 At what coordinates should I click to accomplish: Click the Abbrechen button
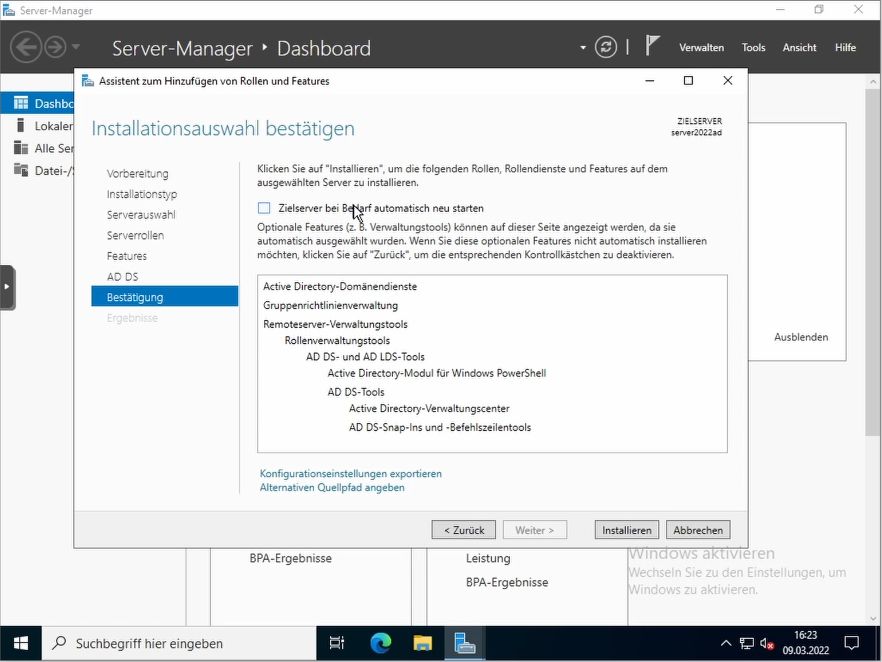[x=698, y=530]
